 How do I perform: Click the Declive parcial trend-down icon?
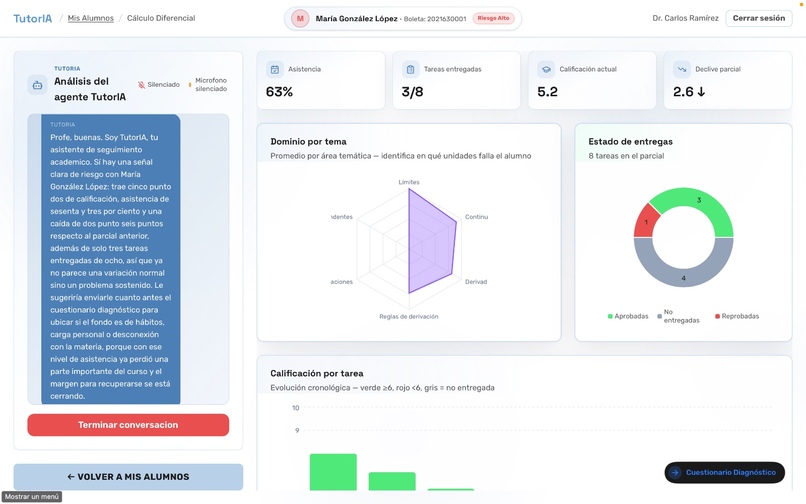(x=682, y=69)
